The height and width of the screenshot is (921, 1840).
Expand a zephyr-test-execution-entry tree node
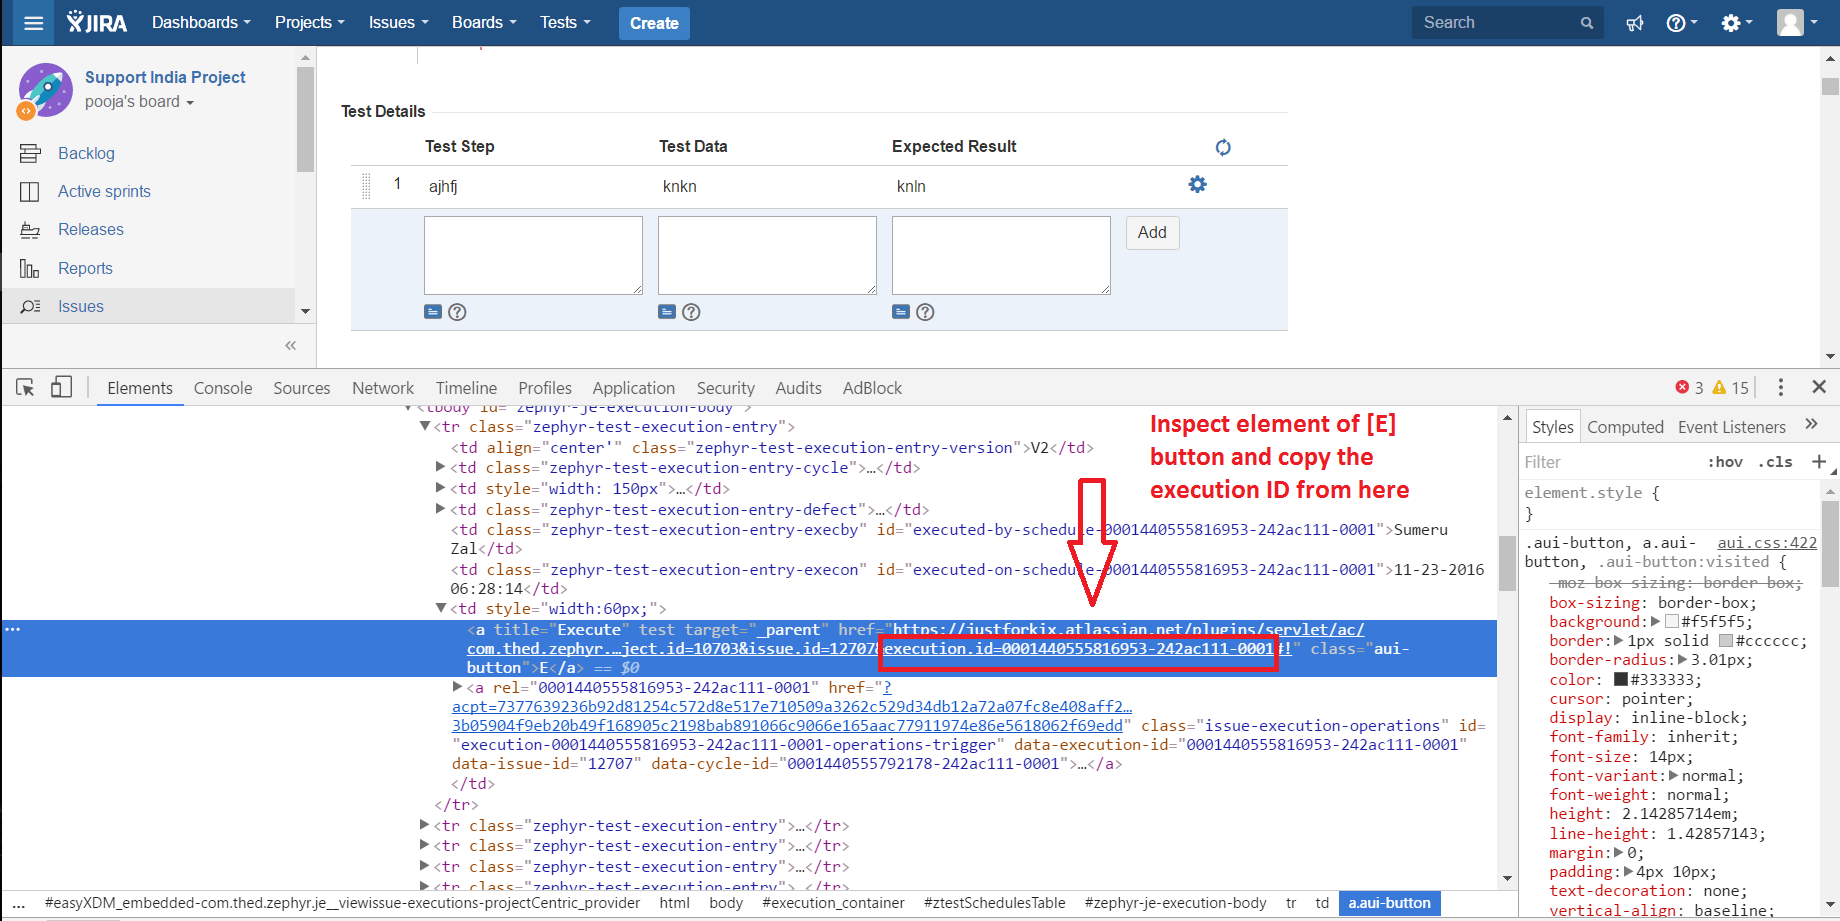[x=425, y=825]
